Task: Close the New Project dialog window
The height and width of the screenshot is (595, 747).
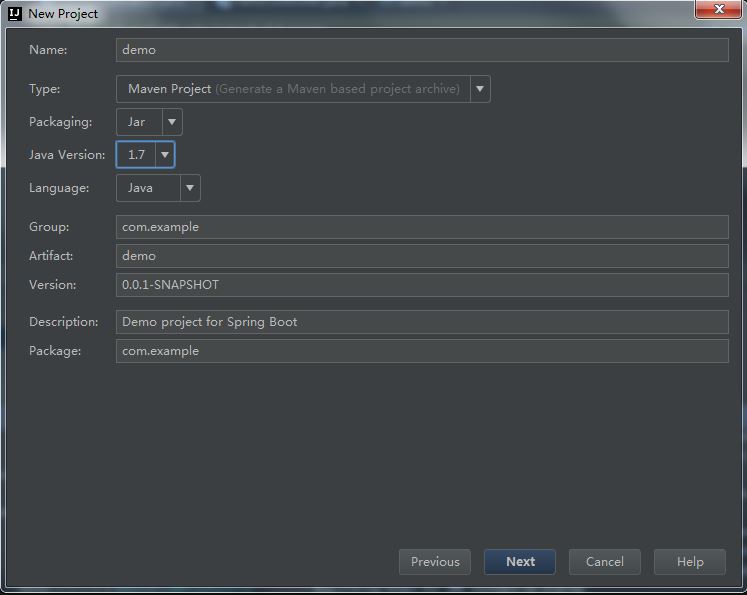Action: (718, 9)
